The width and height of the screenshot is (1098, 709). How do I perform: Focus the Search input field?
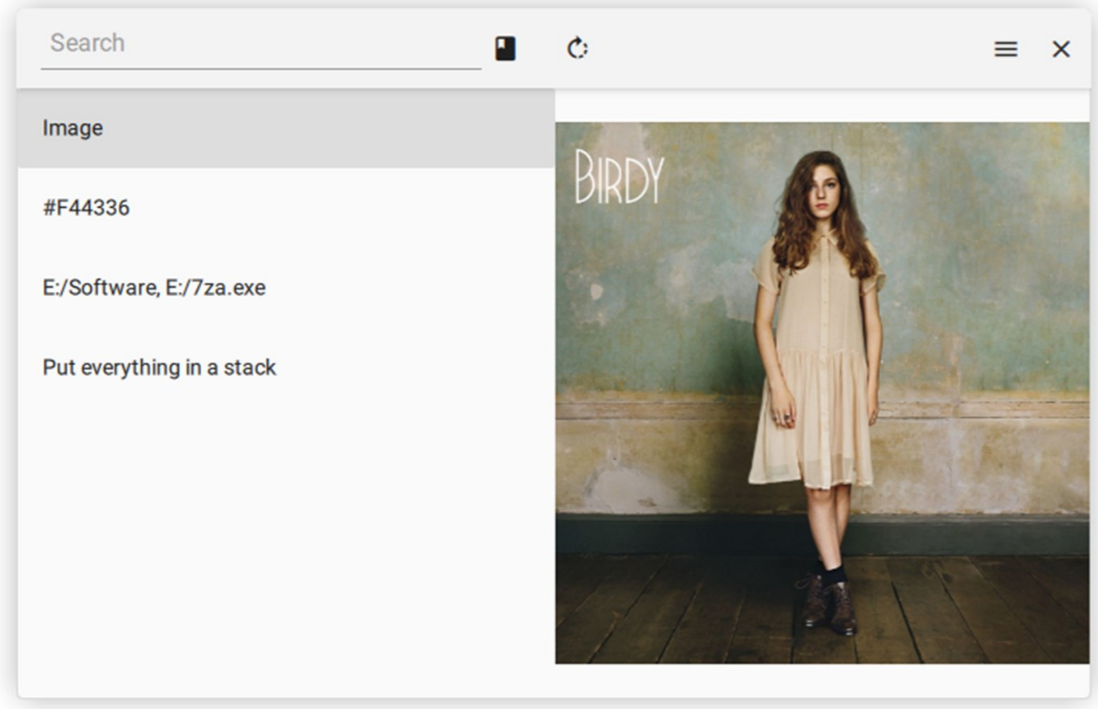click(260, 44)
